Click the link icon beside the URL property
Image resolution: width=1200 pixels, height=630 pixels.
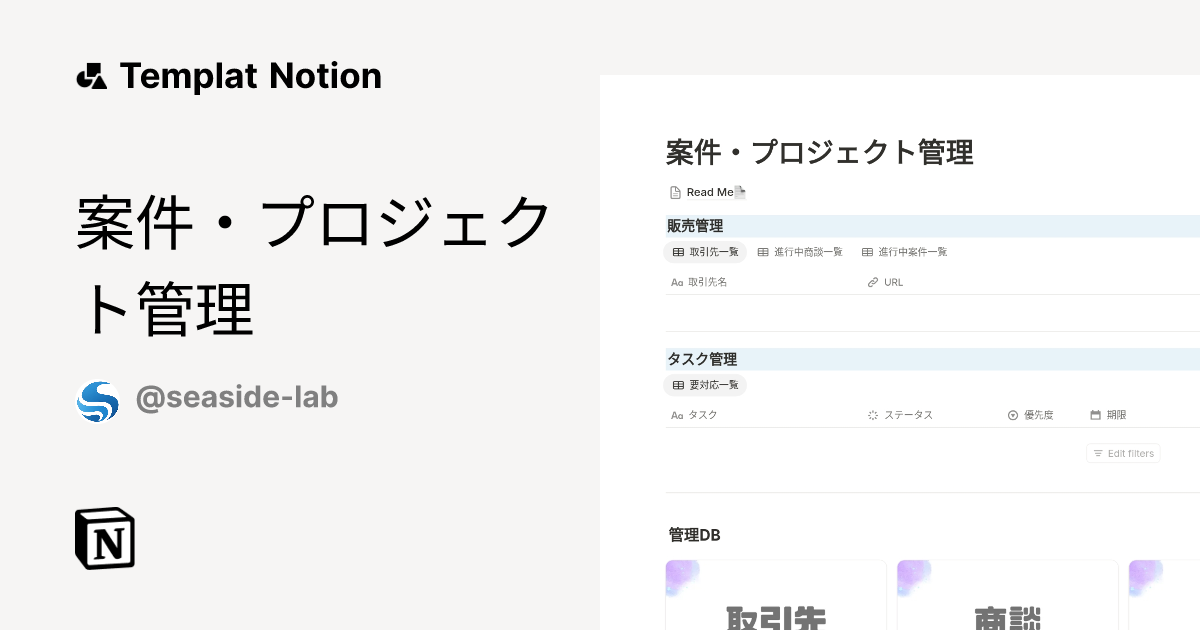871,283
